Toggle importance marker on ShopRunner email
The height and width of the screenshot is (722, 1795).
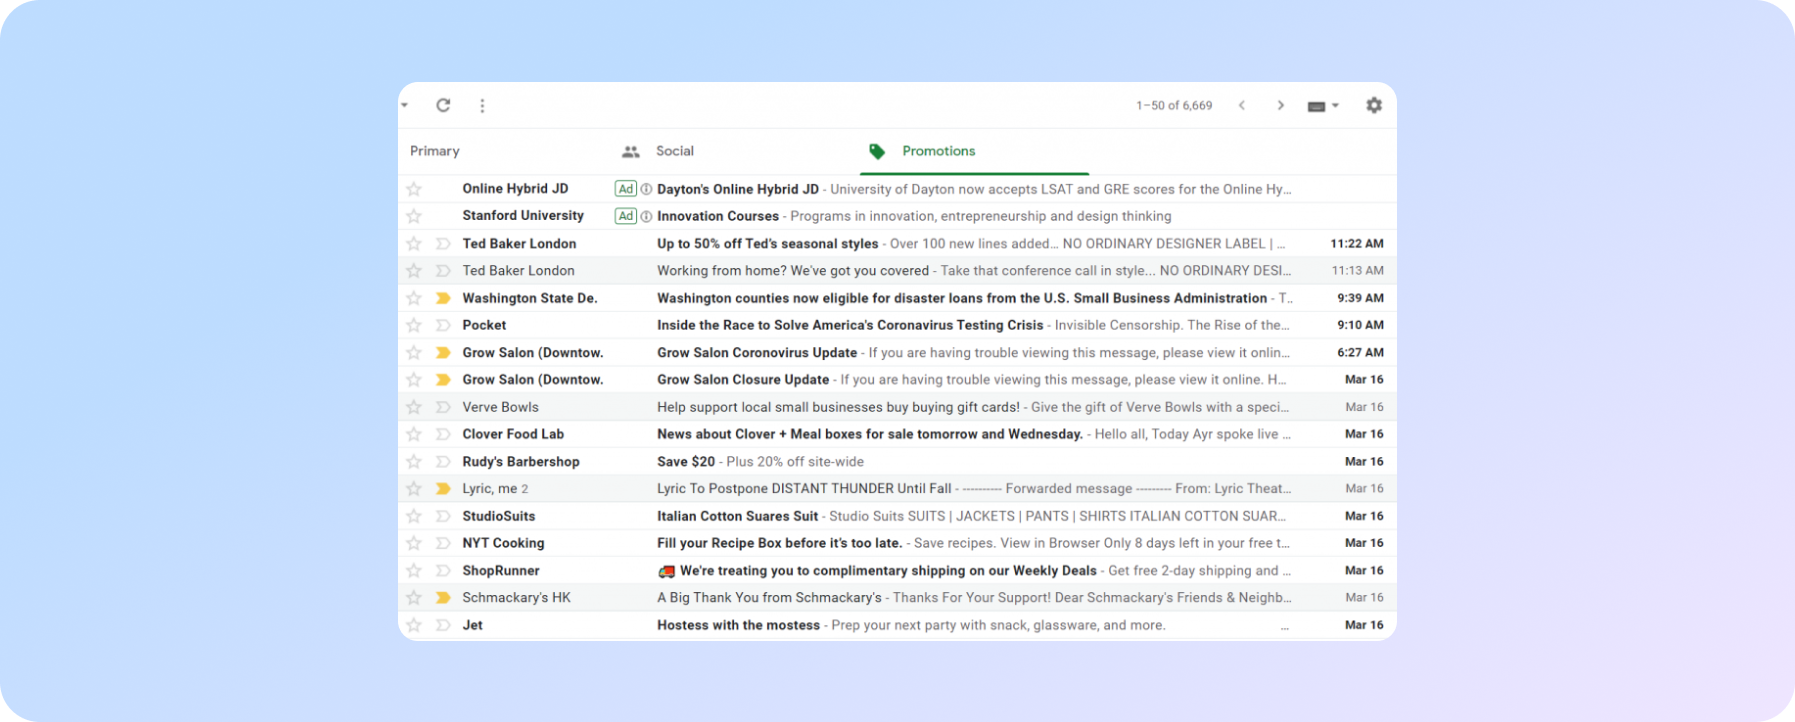click(443, 571)
